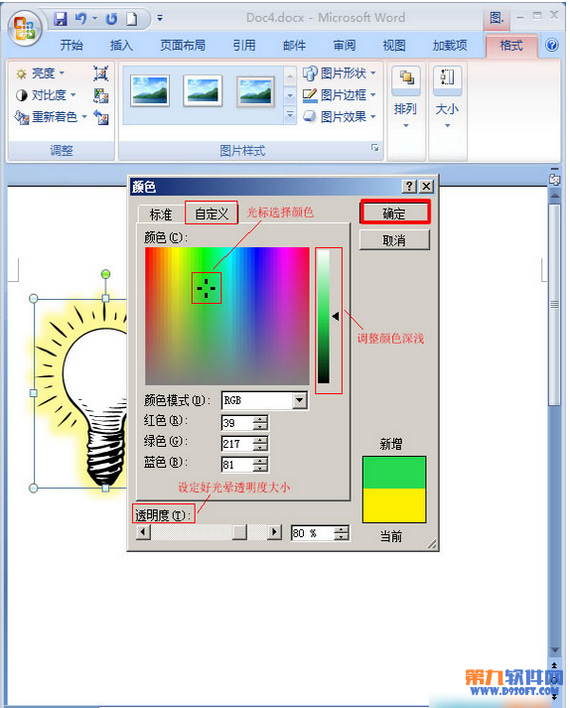Adjust 蓝色 value spinner
570x708 pixels.
point(261,465)
